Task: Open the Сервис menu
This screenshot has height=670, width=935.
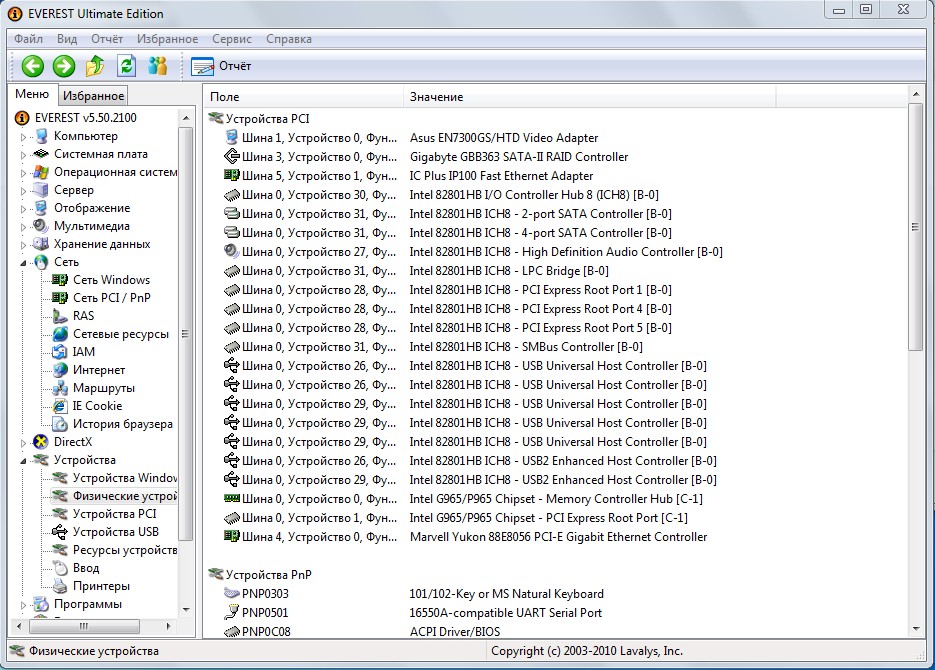Action: tap(232, 39)
